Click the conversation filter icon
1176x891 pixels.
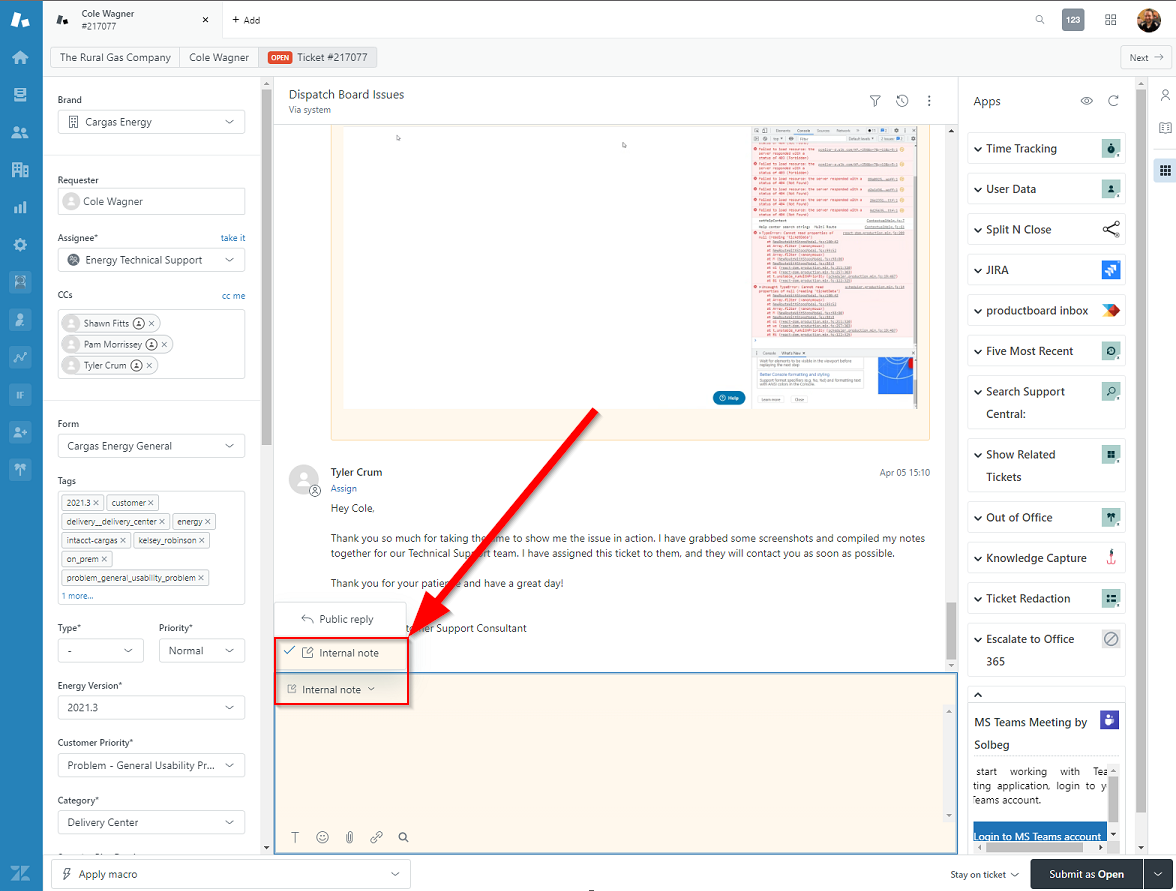[x=874, y=100]
